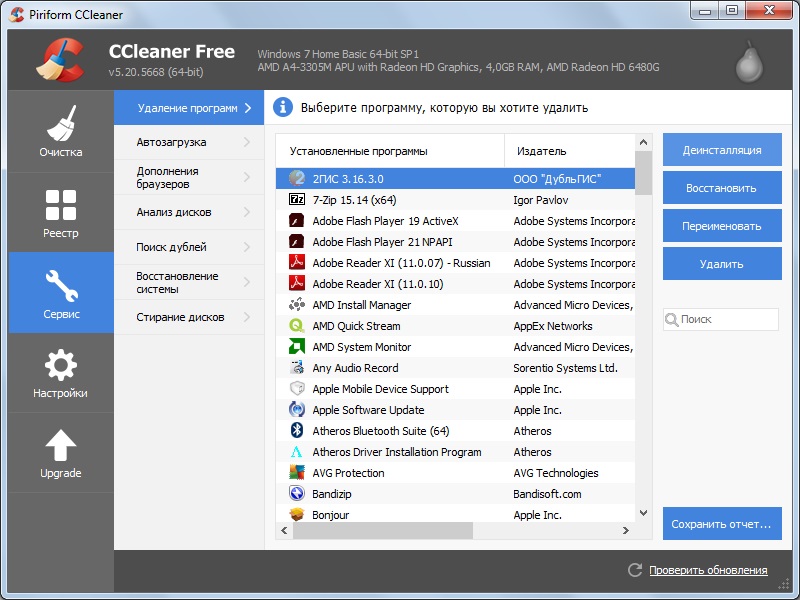Click the refresh icon beside Проверить обновления

pyautogui.click(x=634, y=570)
